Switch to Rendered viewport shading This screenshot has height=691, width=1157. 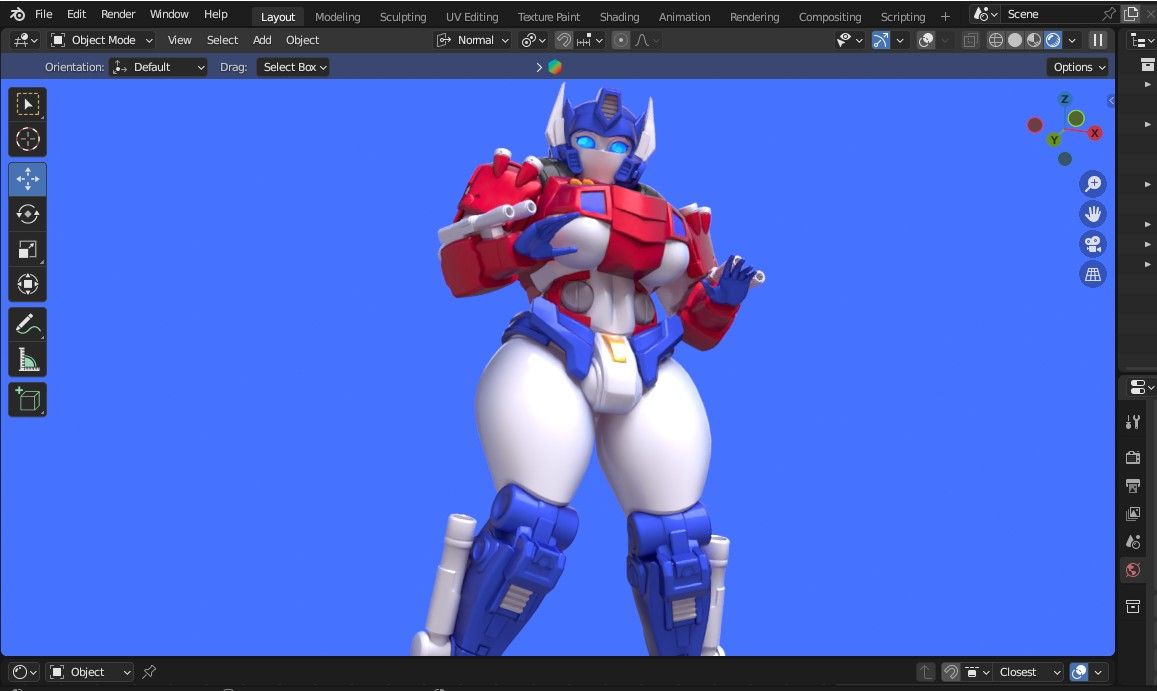coord(1053,40)
